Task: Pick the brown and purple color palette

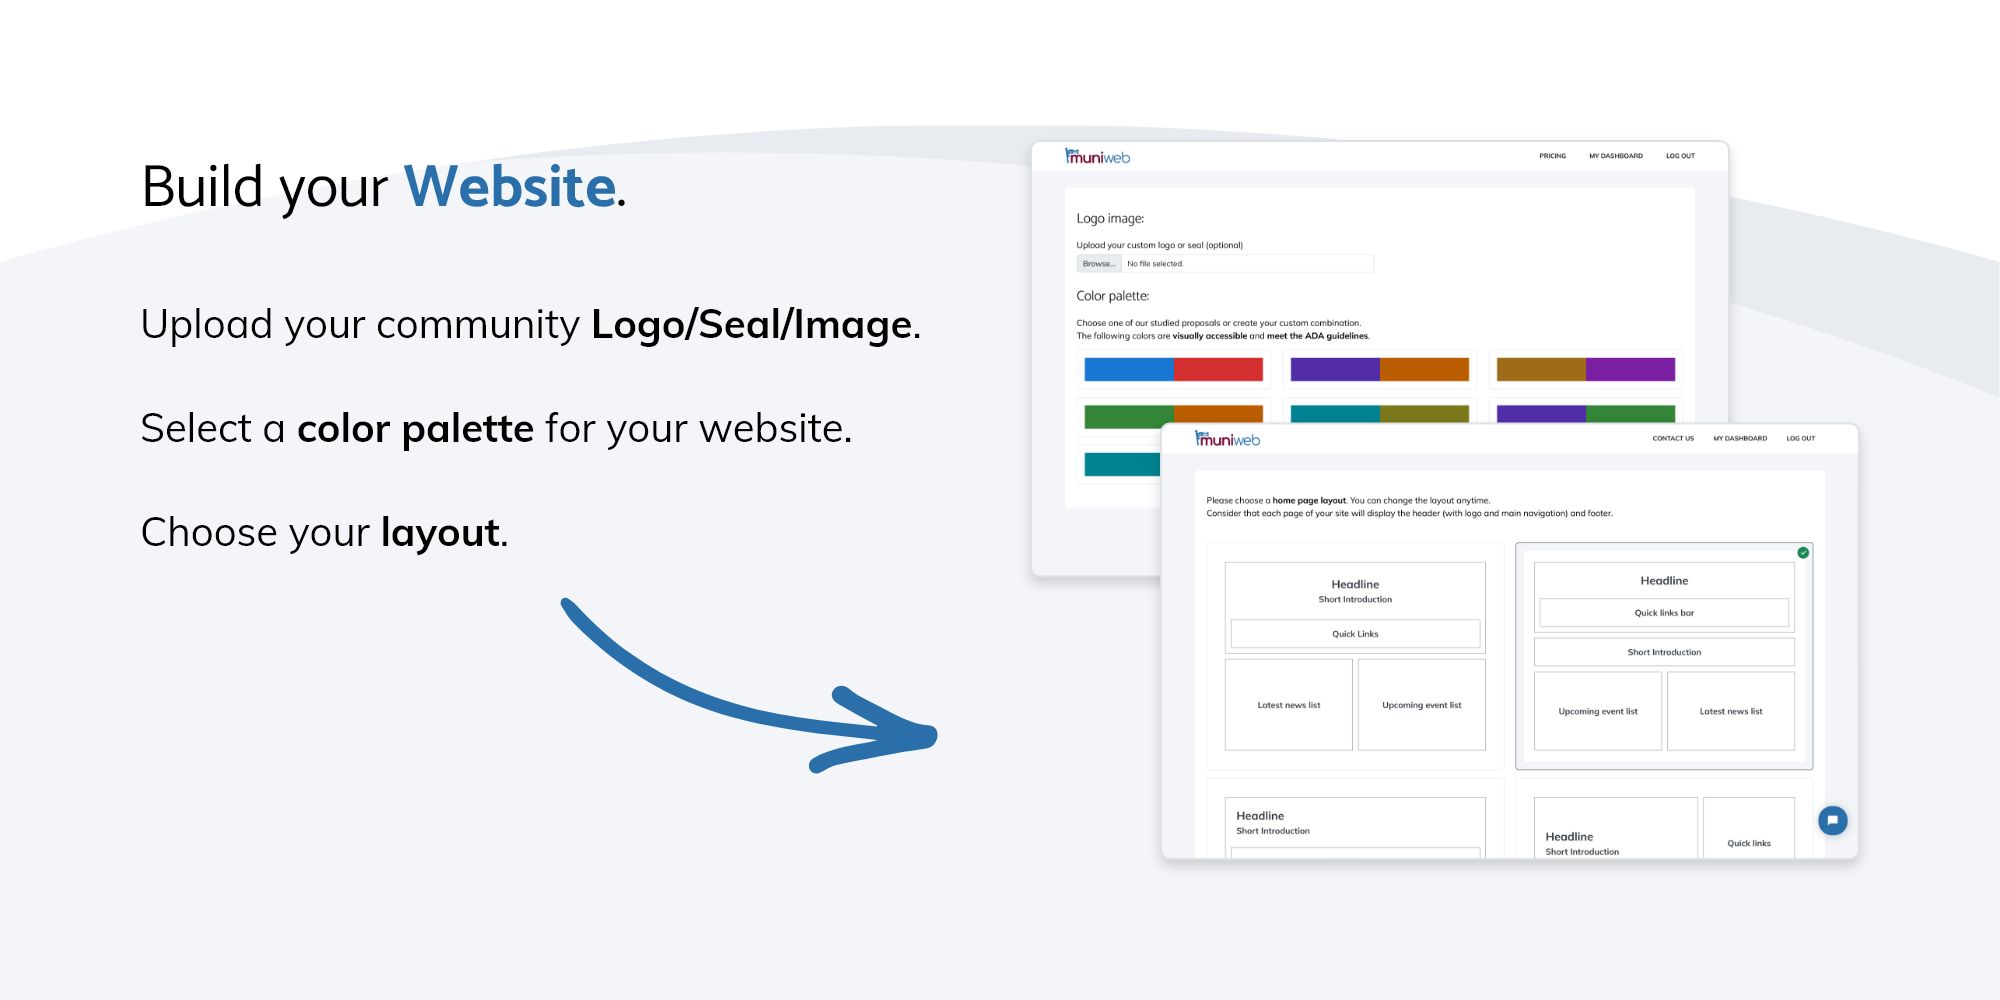Action: tap(1585, 370)
